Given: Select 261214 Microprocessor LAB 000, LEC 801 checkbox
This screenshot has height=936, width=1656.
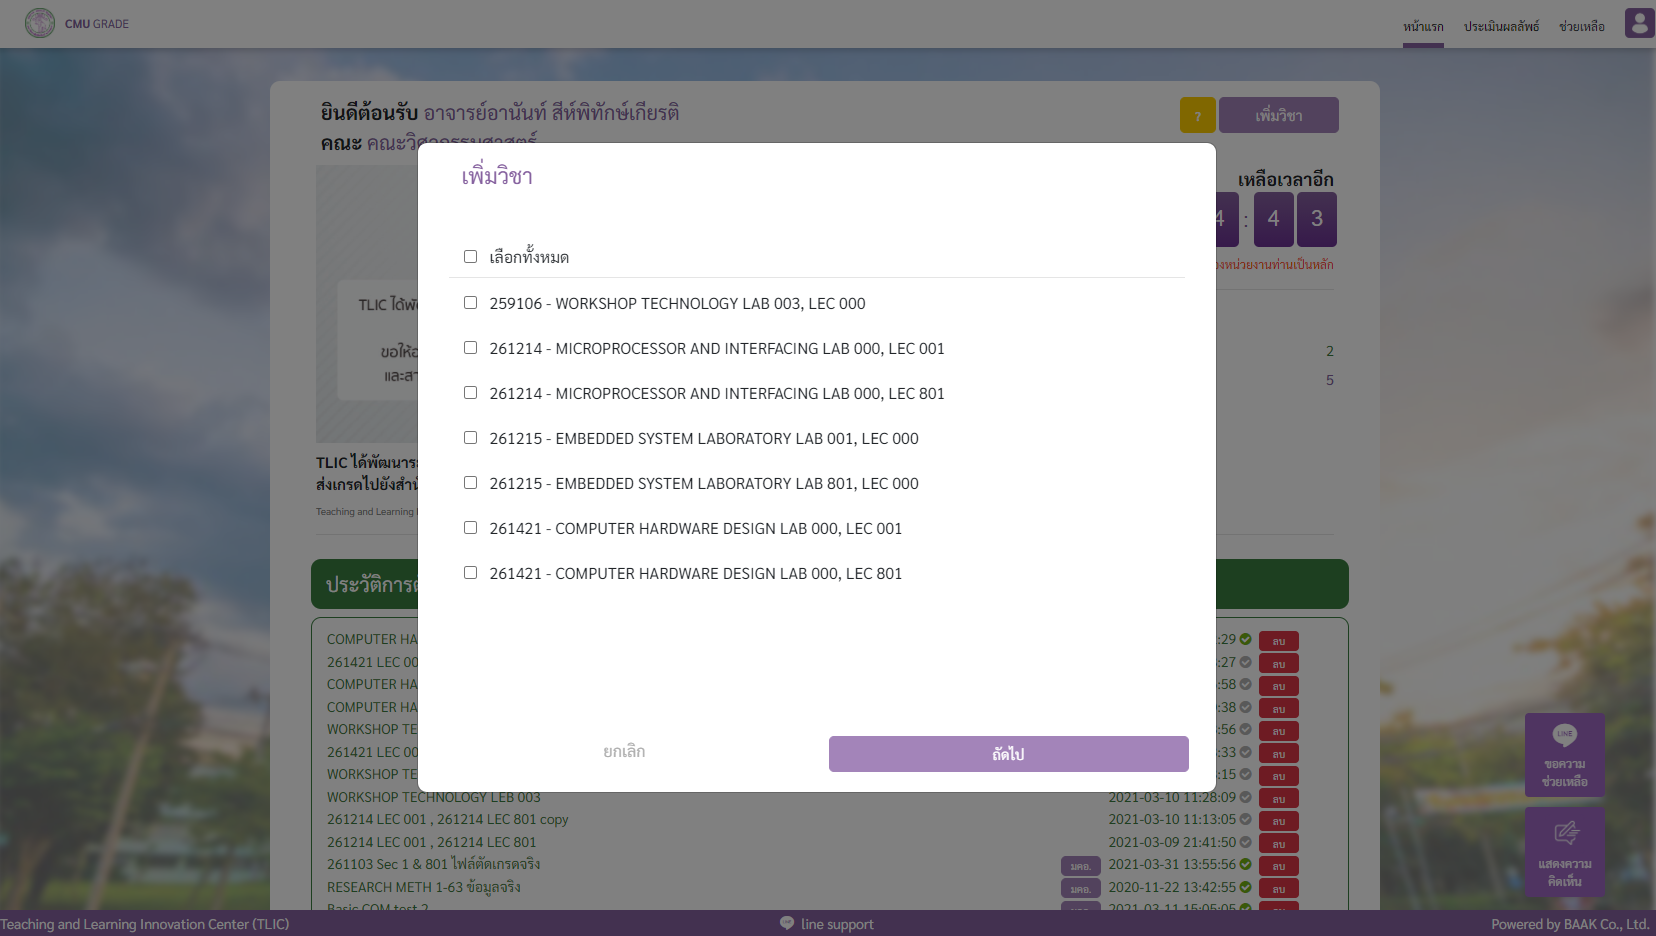Looking at the screenshot, I should tap(470, 393).
